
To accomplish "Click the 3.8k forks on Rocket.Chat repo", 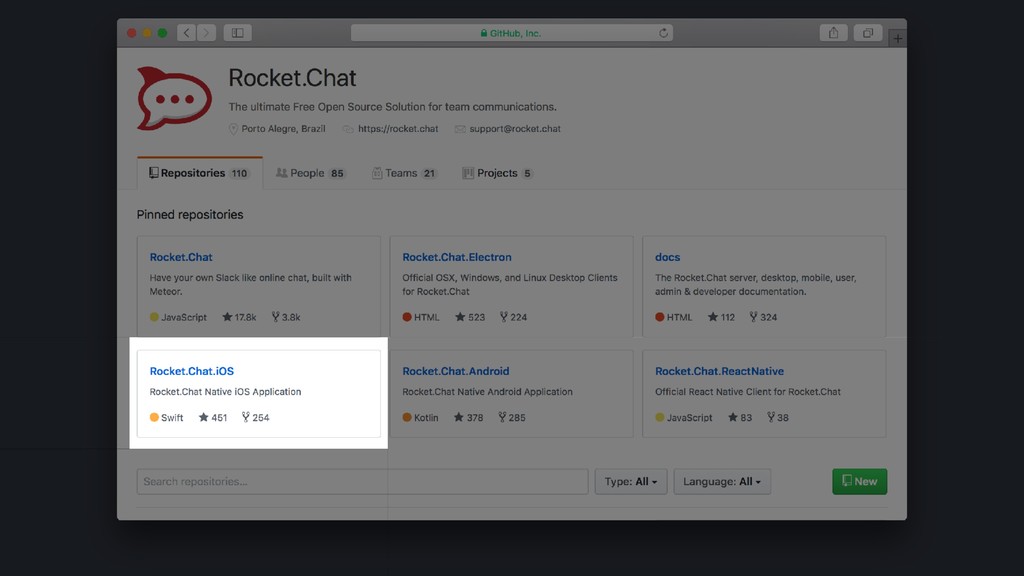I will click(286, 317).
